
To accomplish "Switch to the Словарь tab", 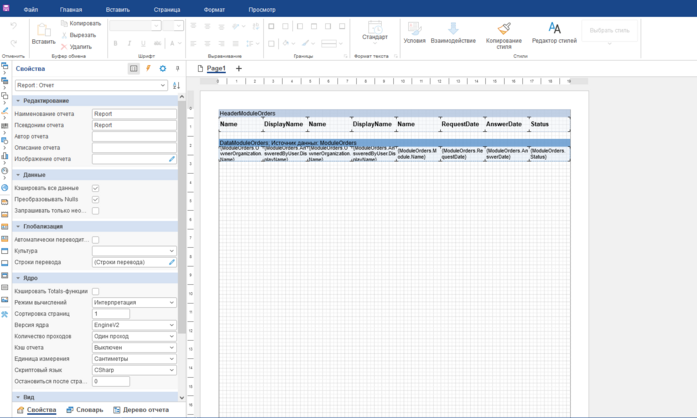I will point(85,410).
